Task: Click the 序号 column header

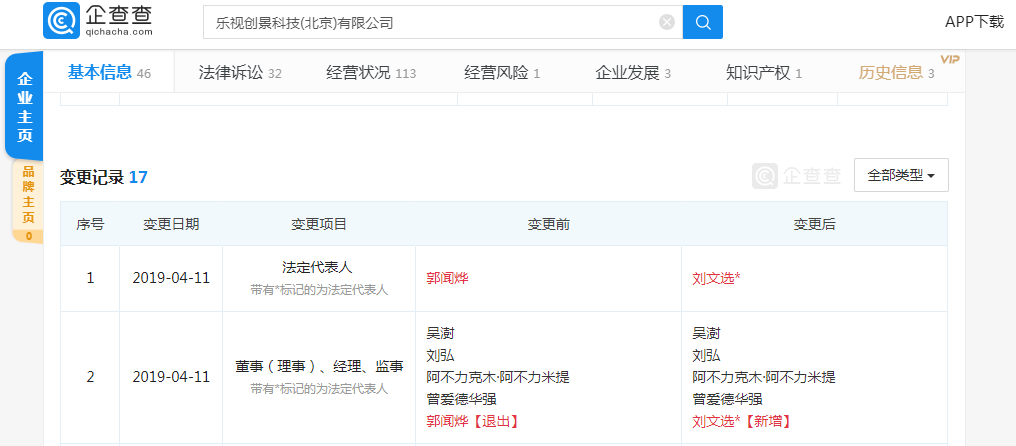Action: click(90, 224)
